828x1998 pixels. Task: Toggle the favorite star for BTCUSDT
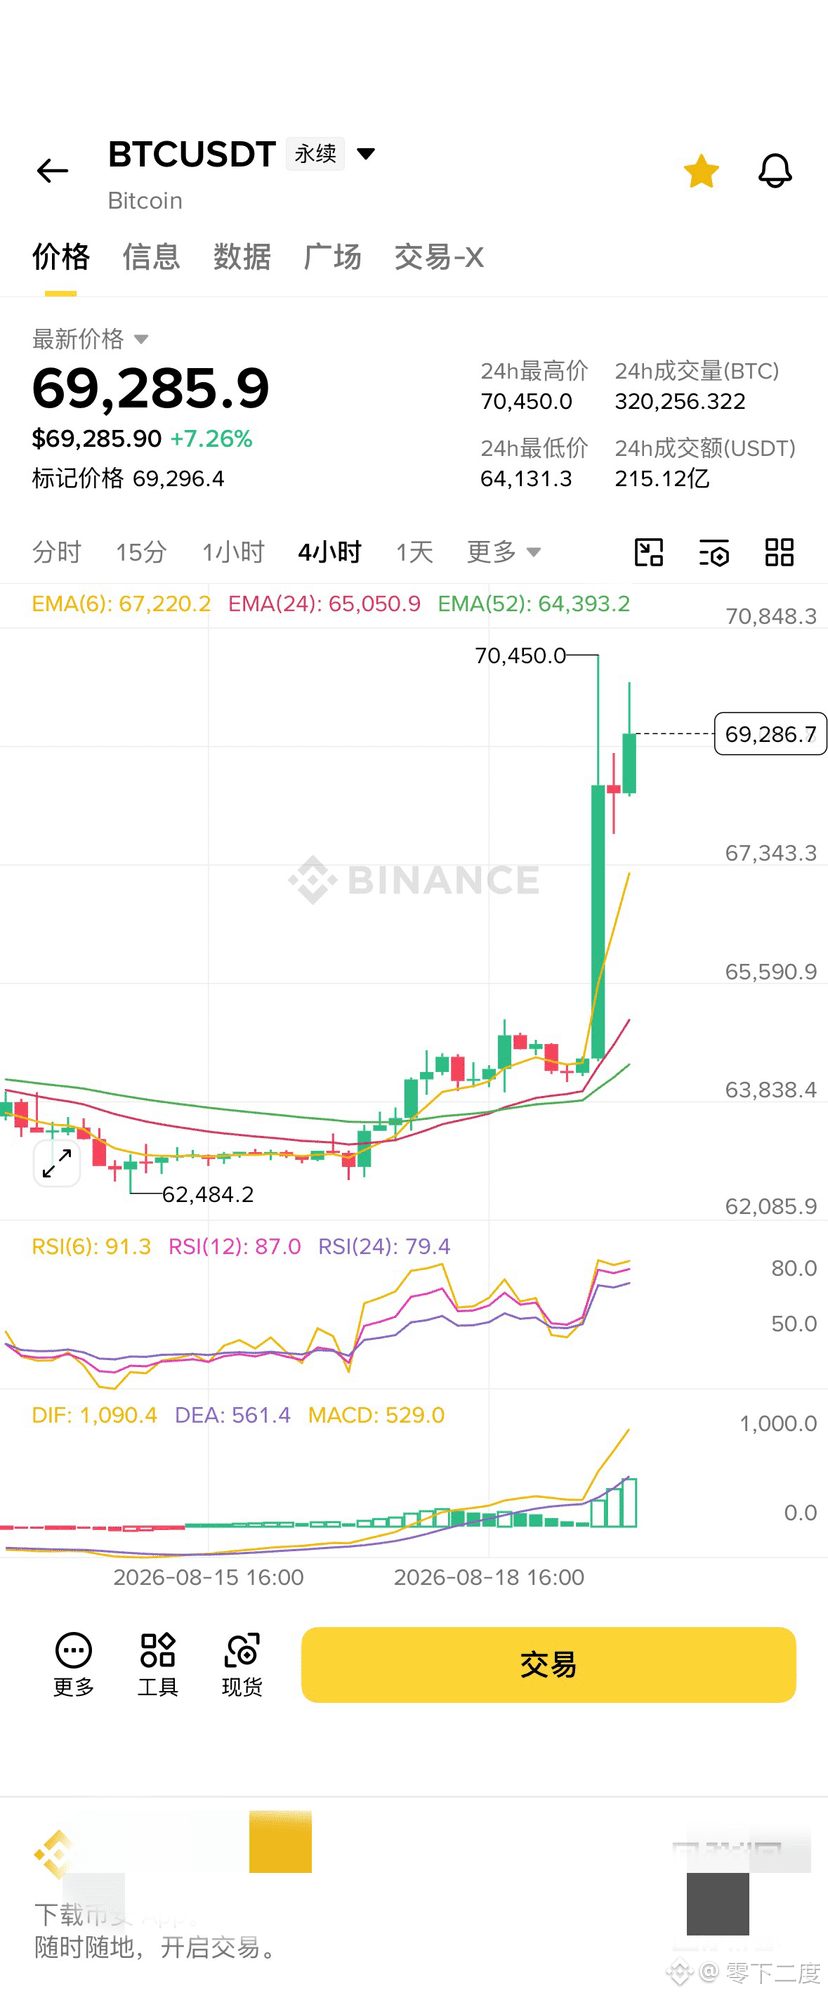[x=701, y=171]
